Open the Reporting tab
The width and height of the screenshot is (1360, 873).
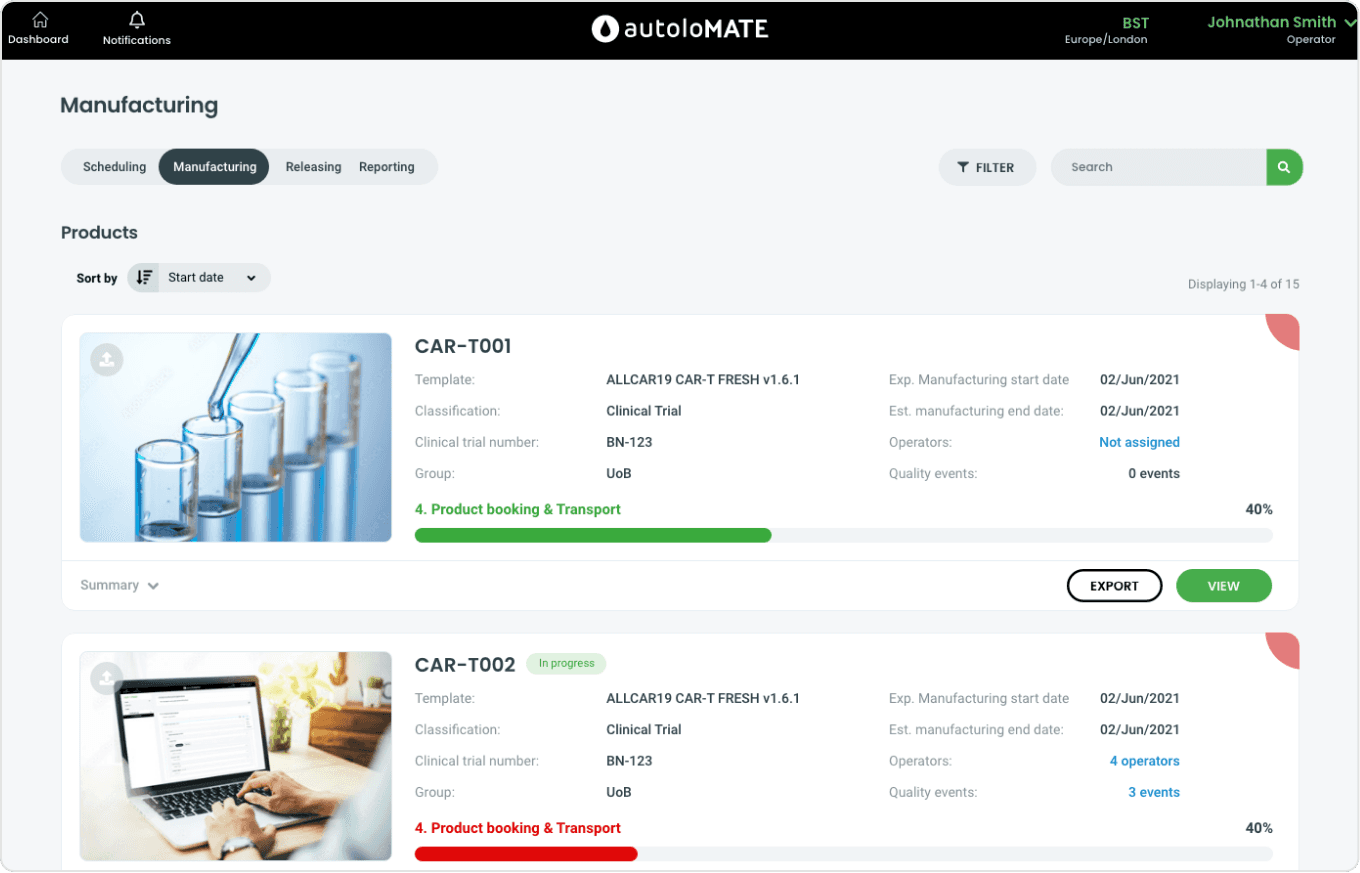coord(386,167)
